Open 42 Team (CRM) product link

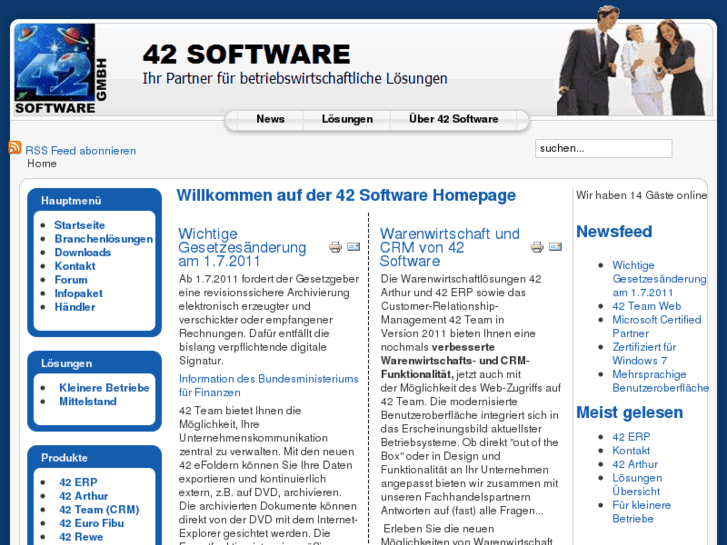pos(99,510)
